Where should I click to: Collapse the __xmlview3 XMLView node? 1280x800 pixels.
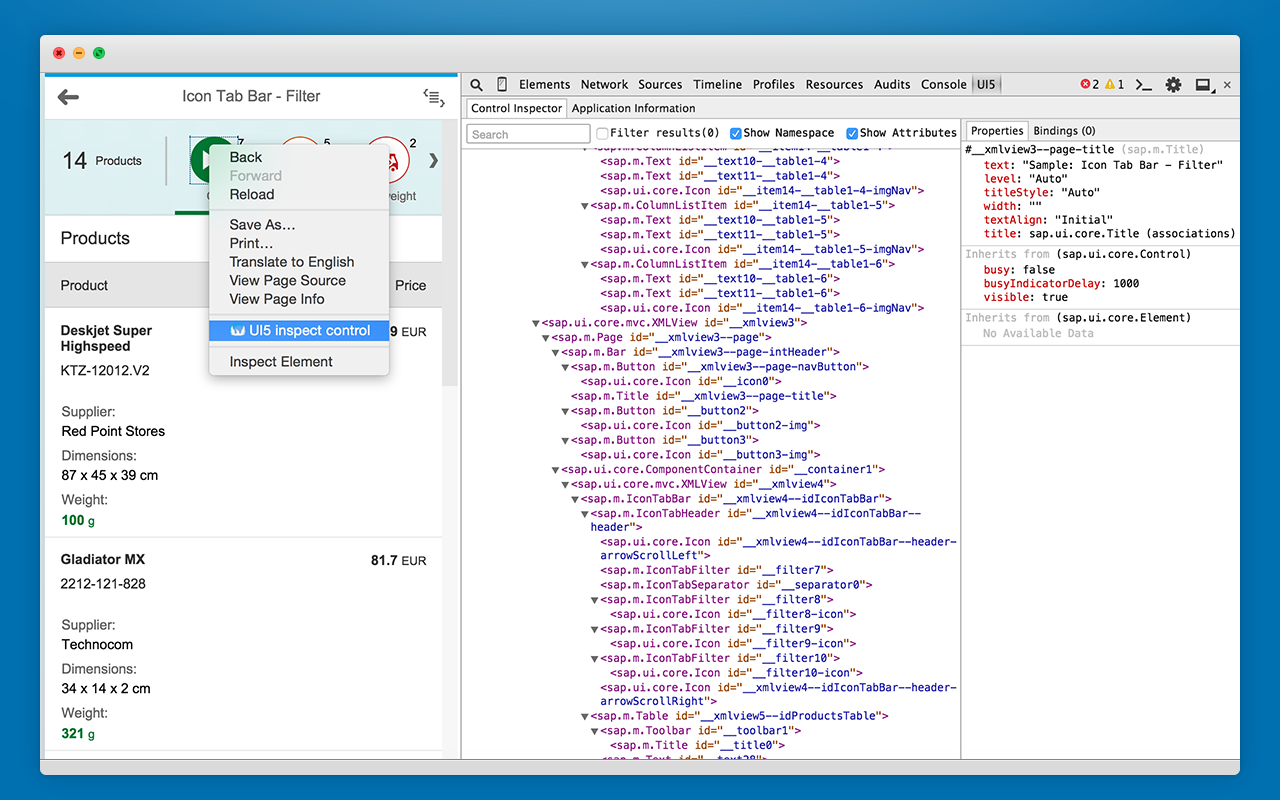coord(535,322)
